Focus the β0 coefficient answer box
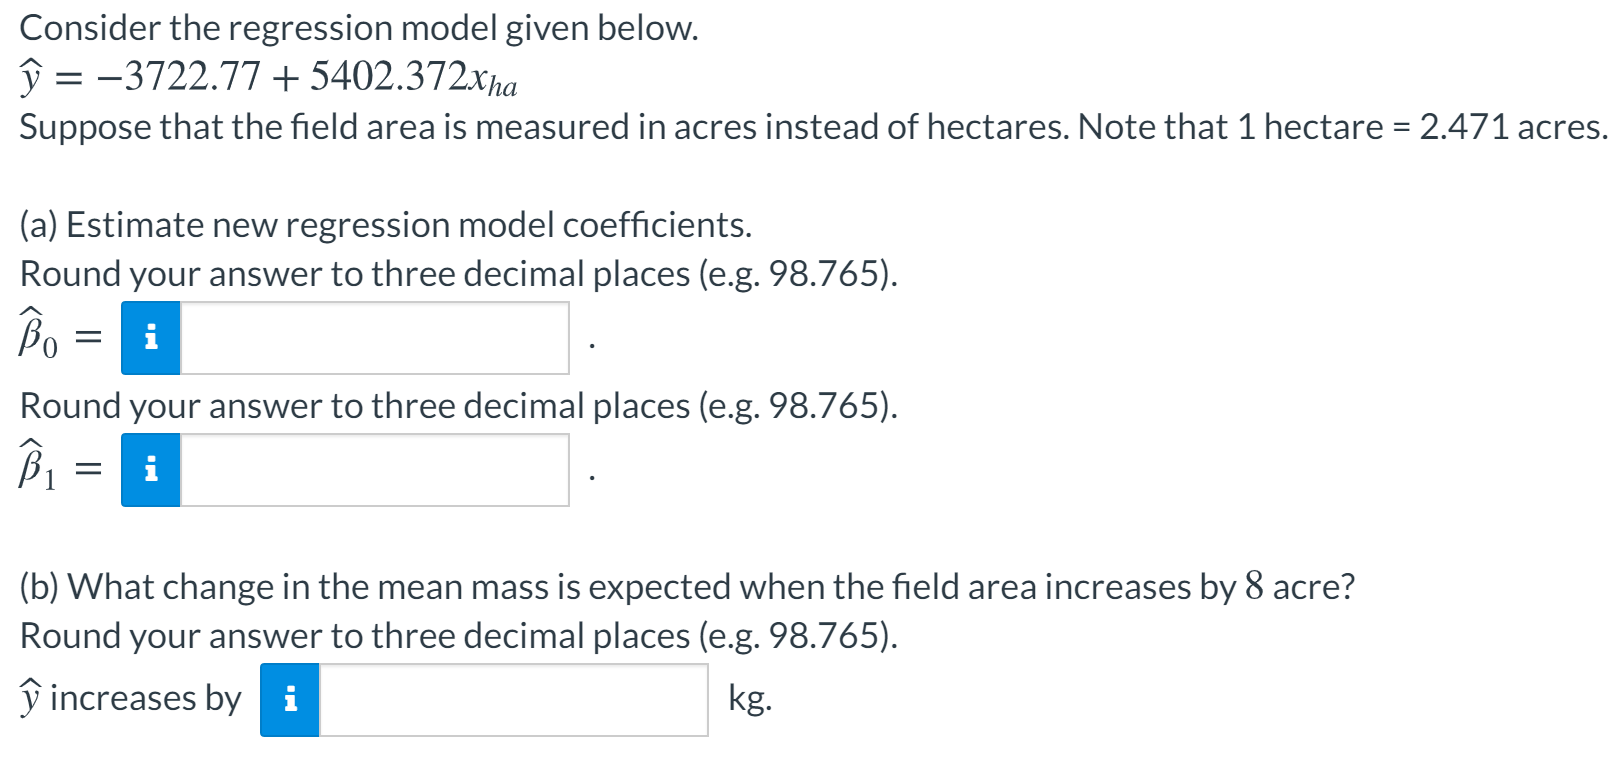Viewport: 1622px width, 763px height. pos(374,338)
